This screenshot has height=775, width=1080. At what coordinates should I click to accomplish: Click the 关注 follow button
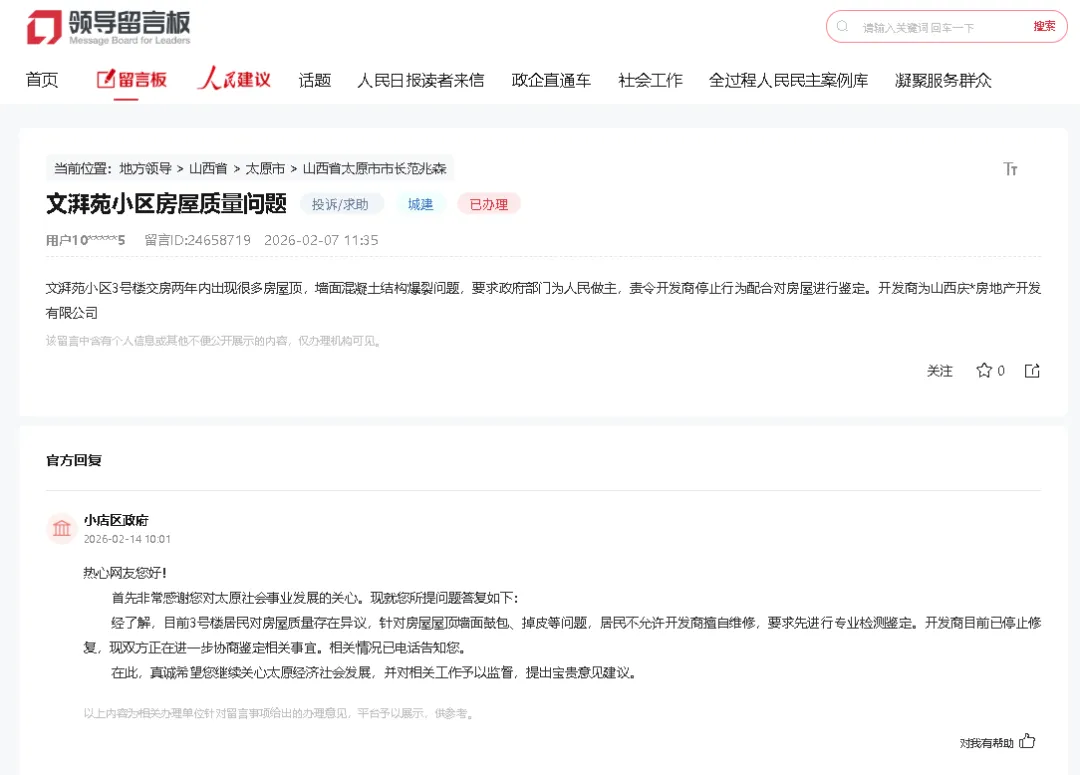point(939,371)
